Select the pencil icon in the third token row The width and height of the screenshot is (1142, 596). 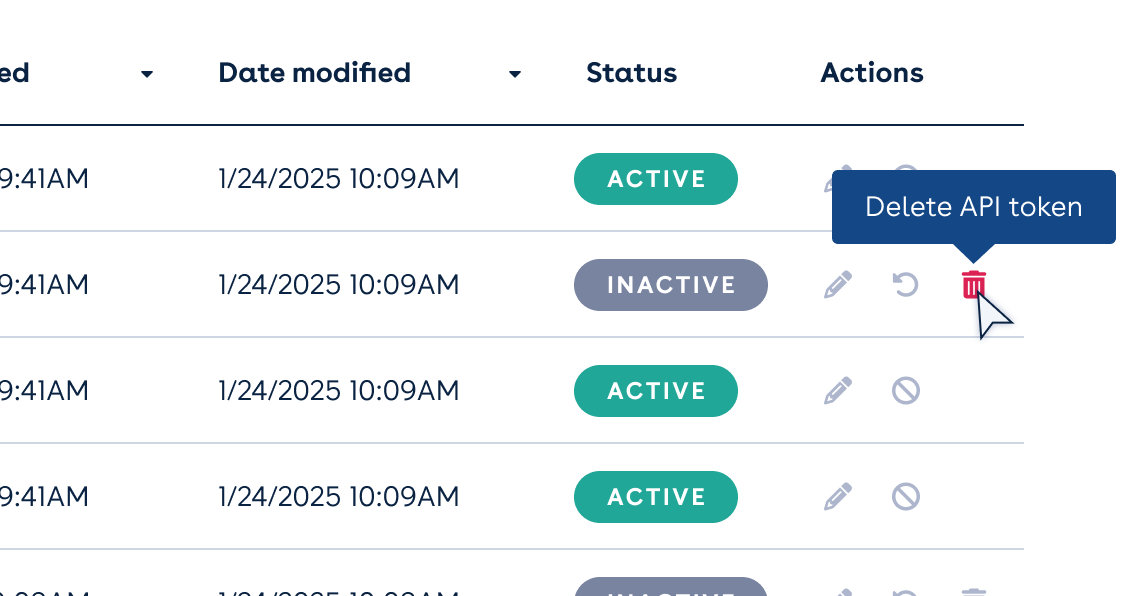click(838, 390)
